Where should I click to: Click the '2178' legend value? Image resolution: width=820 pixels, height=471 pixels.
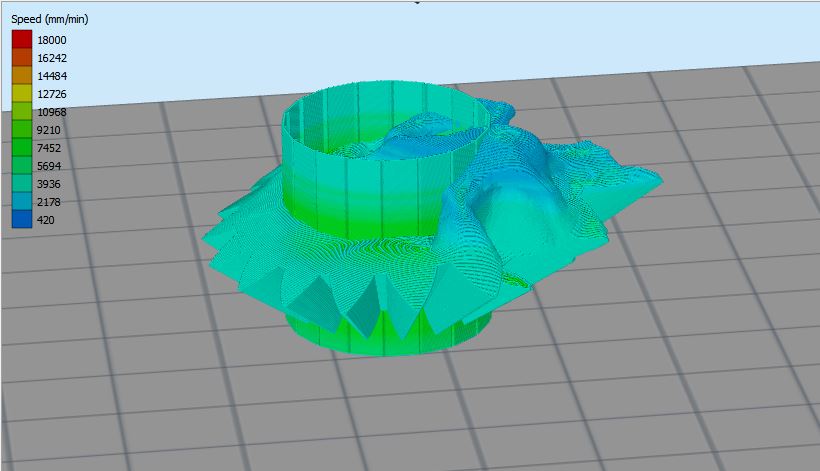pos(49,202)
